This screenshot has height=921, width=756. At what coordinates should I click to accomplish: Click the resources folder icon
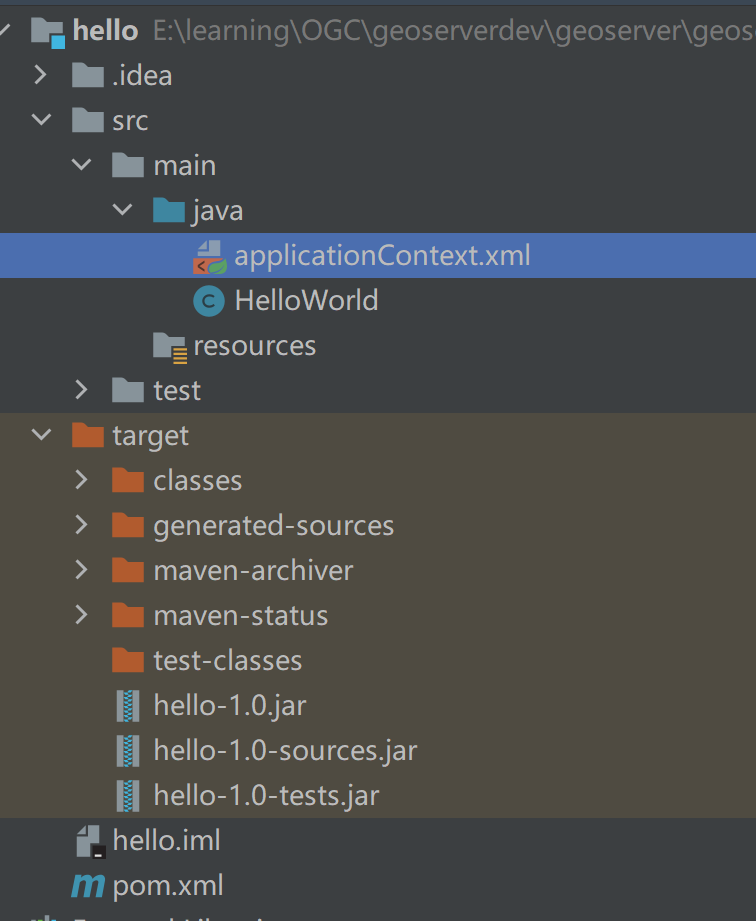(x=169, y=346)
